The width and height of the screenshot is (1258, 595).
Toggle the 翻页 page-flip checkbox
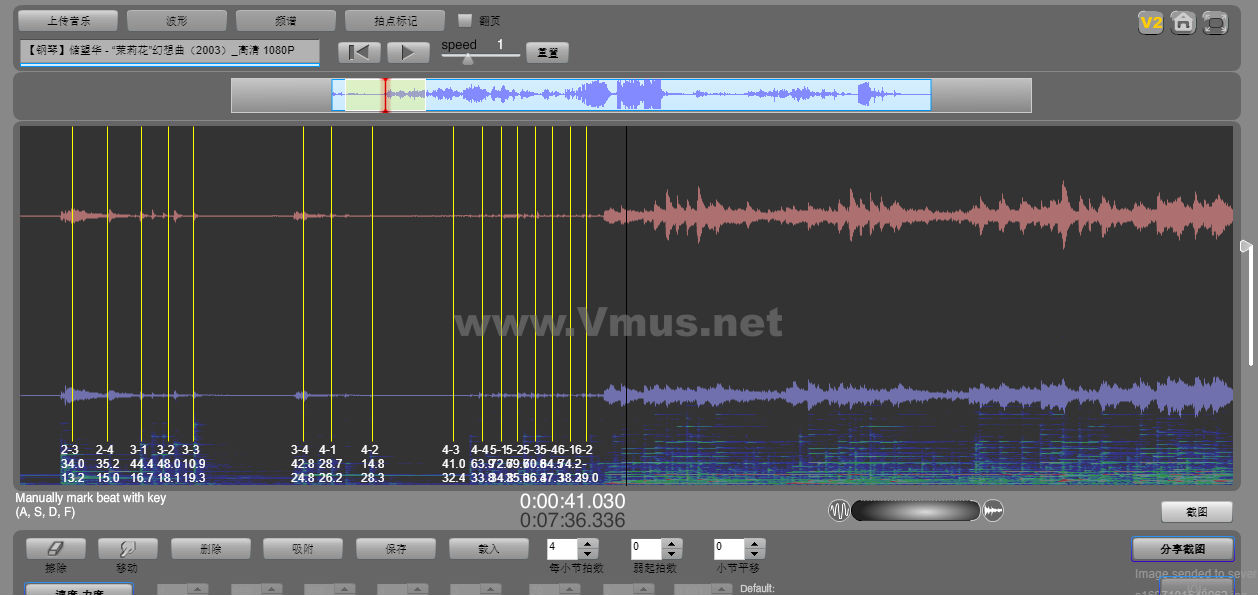(464, 20)
